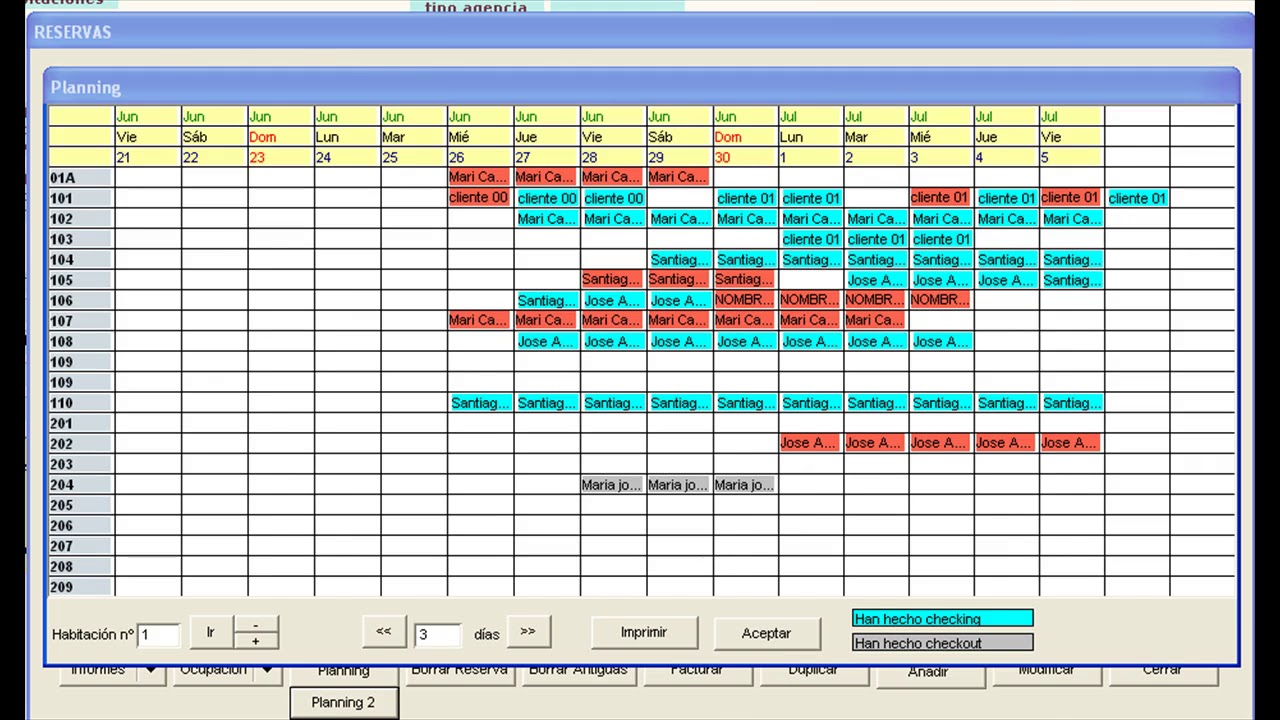Select Santiag... booking in room 110 on day 26
This screenshot has width=1280, height=720.
481,403
